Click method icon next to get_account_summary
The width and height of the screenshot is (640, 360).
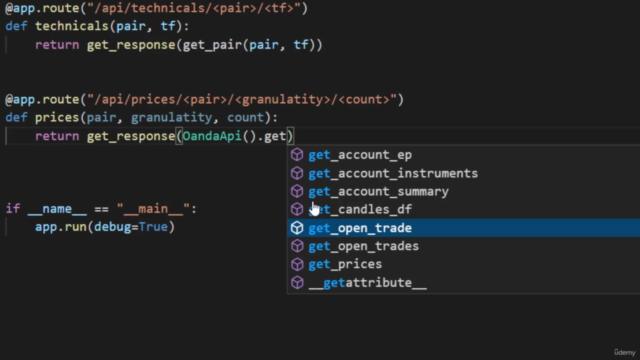pos(297,191)
